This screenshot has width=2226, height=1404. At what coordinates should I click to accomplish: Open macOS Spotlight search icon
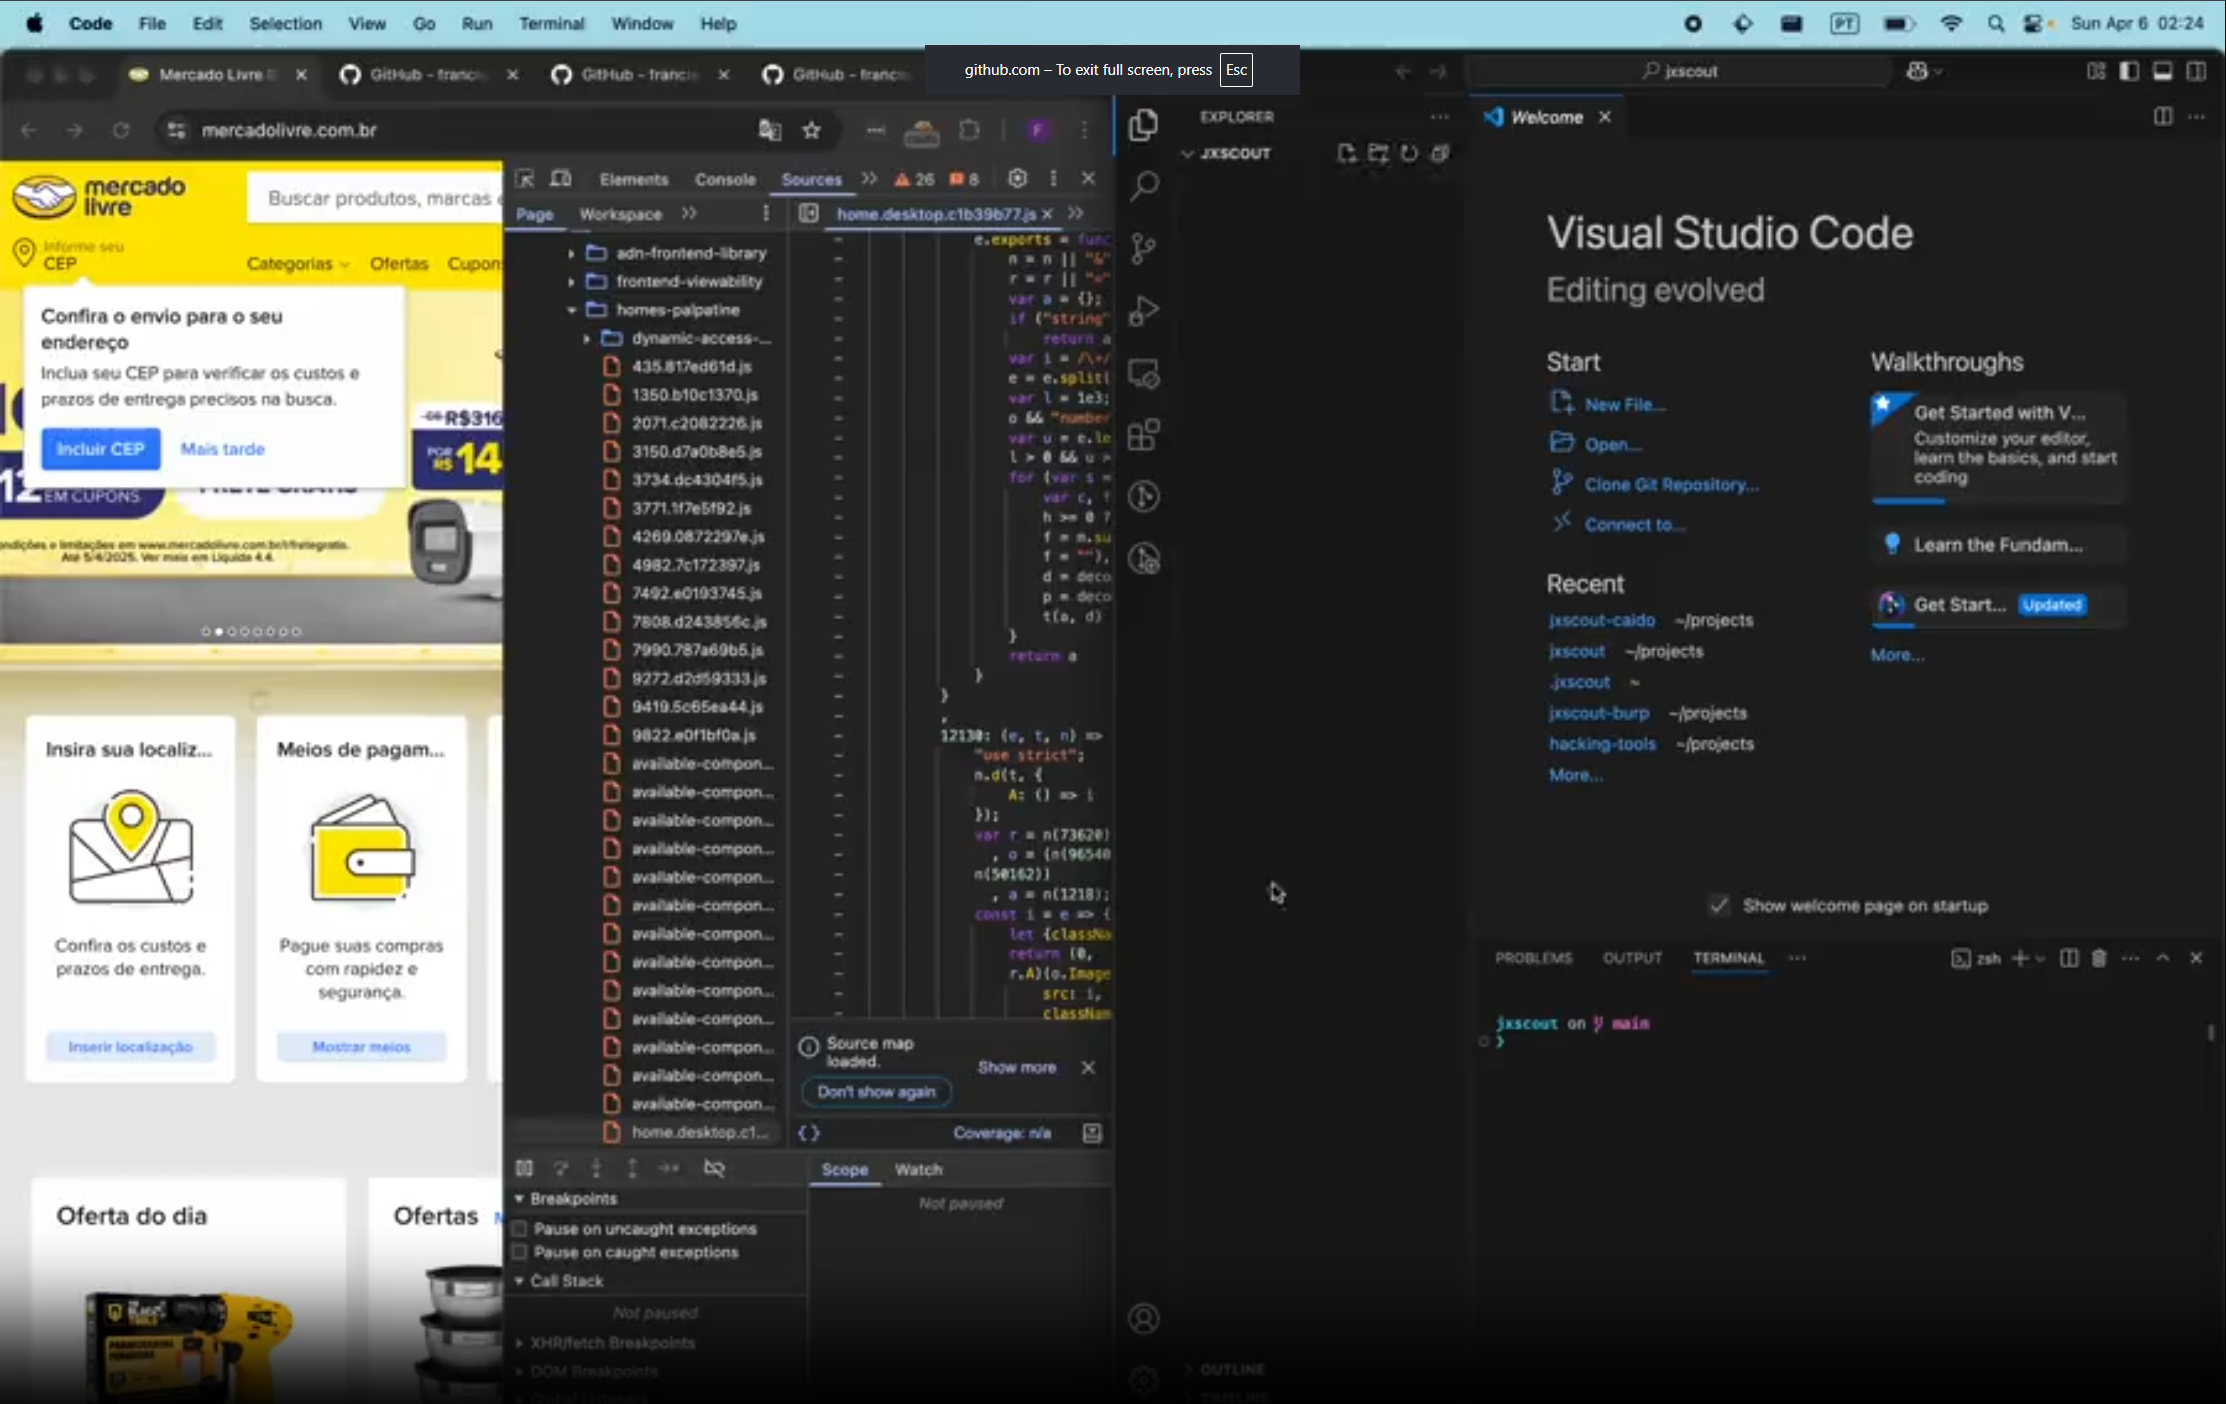tap(1995, 23)
